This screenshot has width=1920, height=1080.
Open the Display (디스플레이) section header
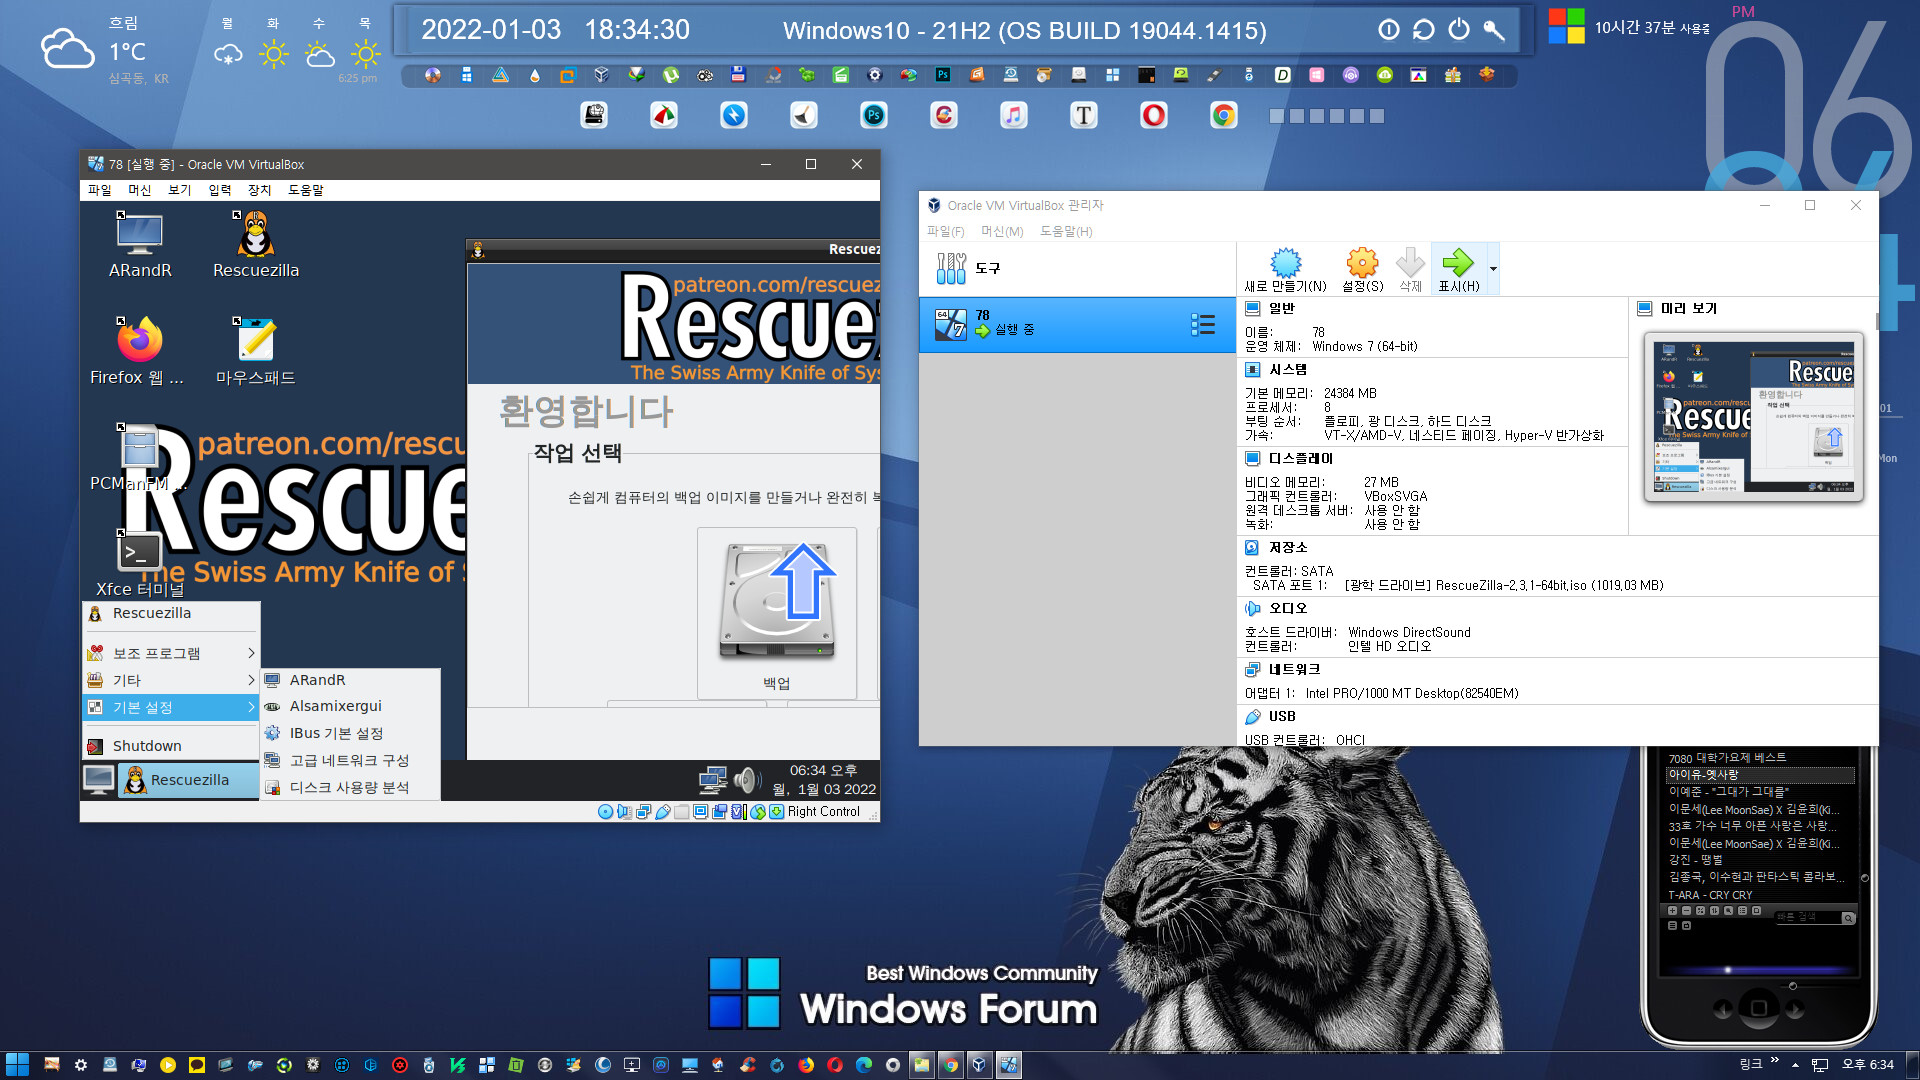[x=1300, y=458]
